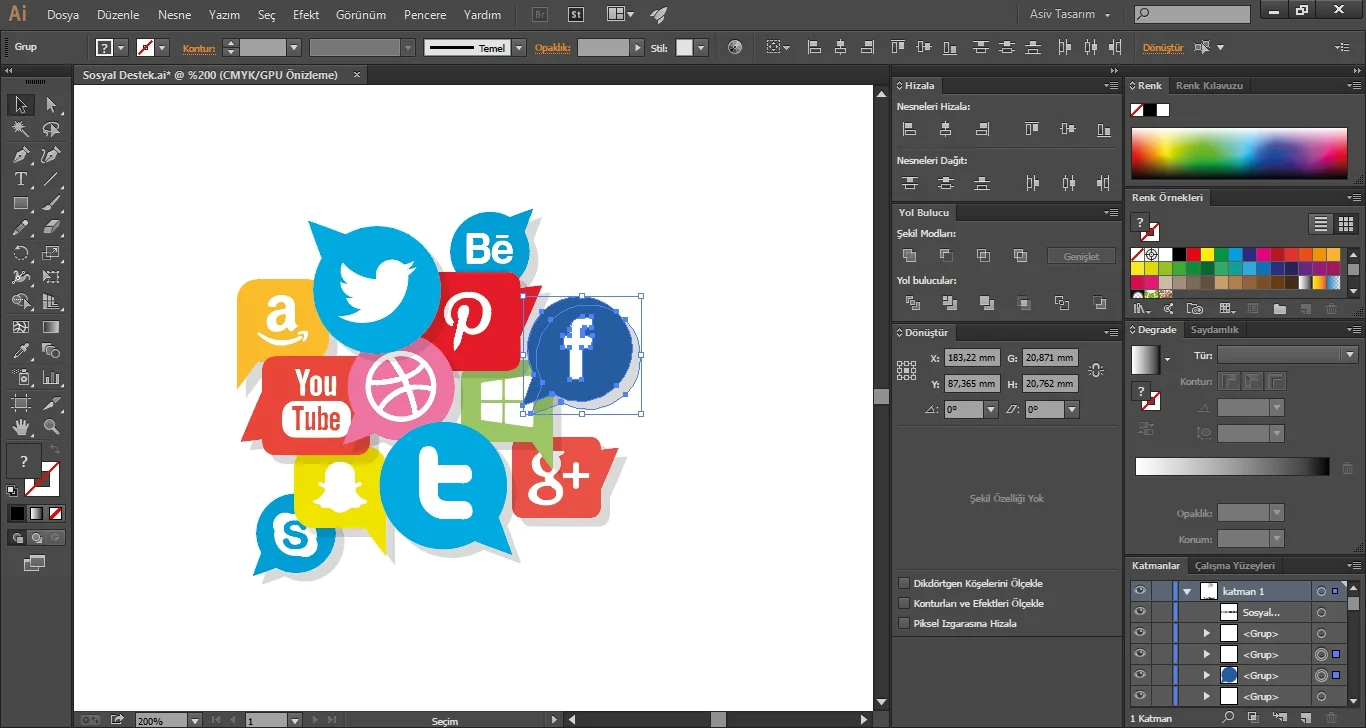
Task: Select the Rotate tool
Action: [21, 253]
